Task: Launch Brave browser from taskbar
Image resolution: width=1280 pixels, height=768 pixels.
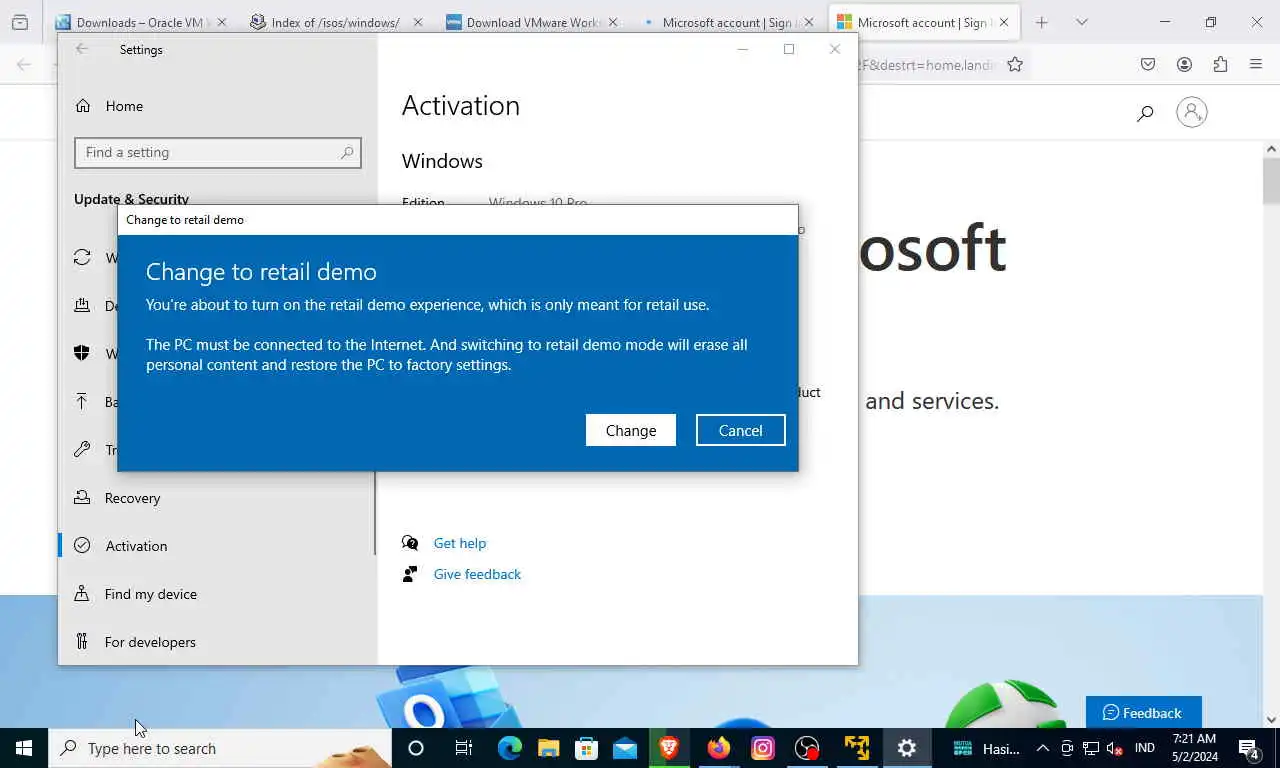Action: pyautogui.click(x=669, y=748)
